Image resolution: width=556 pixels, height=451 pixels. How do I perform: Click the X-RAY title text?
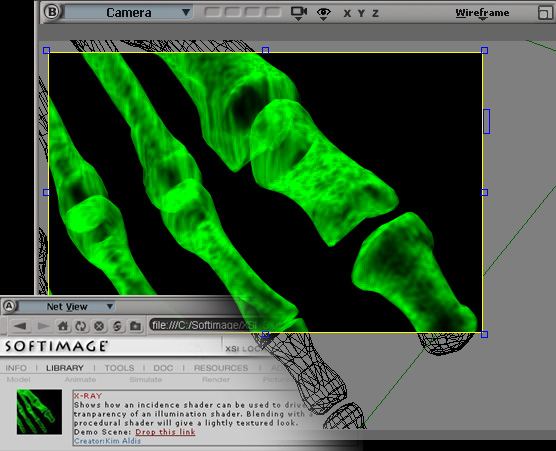(88, 396)
